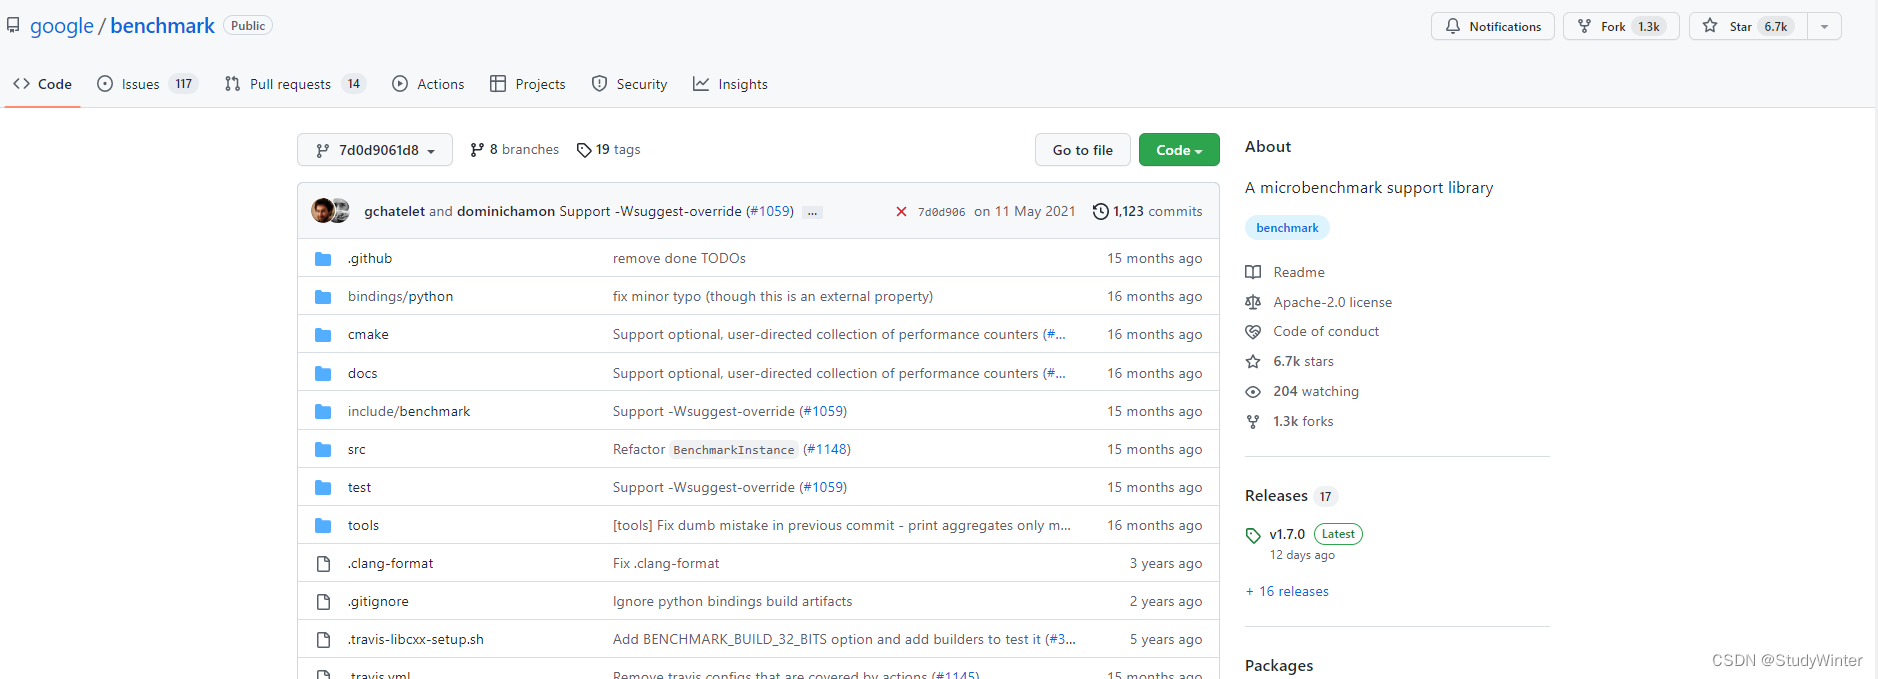1878x679 pixels.
Task: Click the commits history clock icon
Action: click(x=1100, y=212)
